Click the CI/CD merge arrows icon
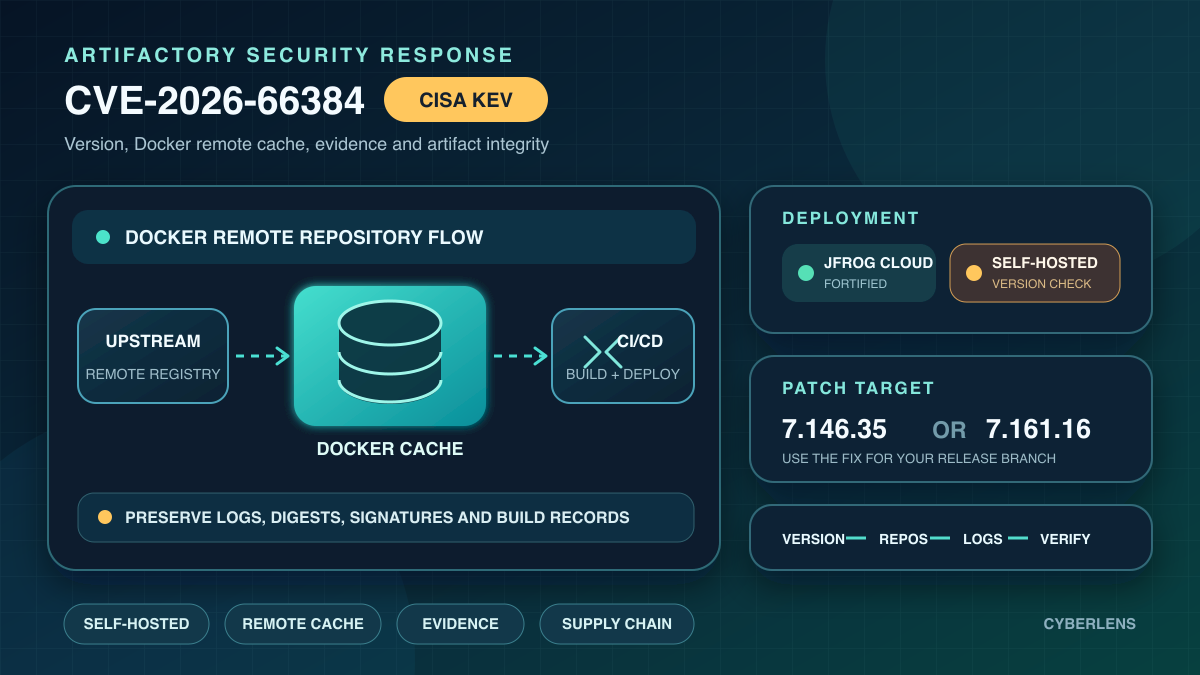Image resolution: width=1200 pixels, height=675 pixels. [603, 352]
